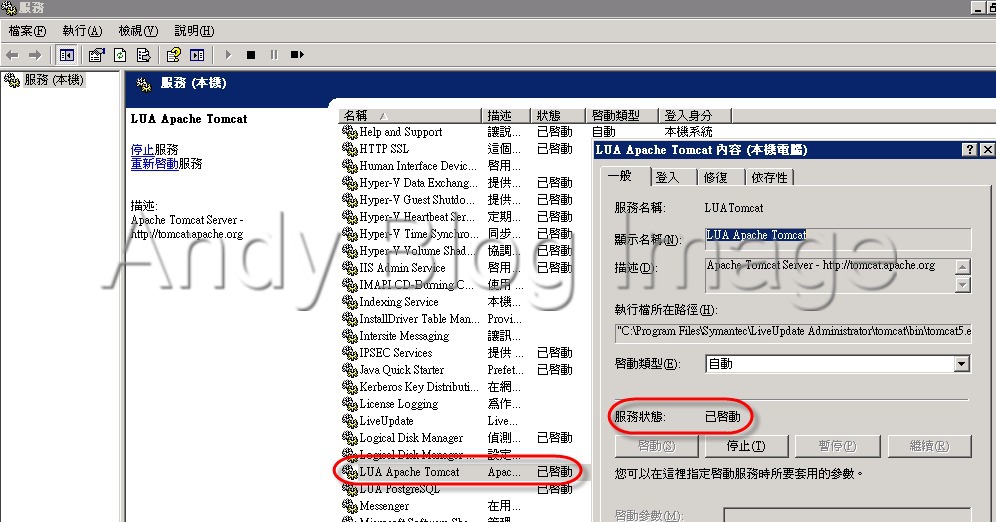Viewport: 996px width, 522px height.
Task: Click the License Logging gear icon
Action: [349, 403]
